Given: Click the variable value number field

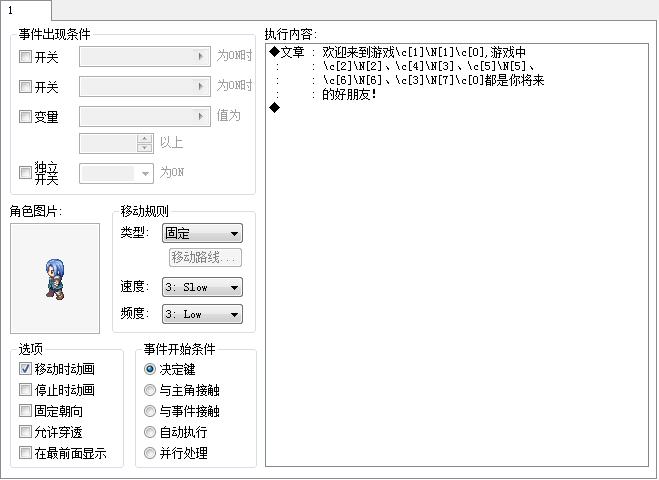Looking at the screenshot, I should 108,143.
